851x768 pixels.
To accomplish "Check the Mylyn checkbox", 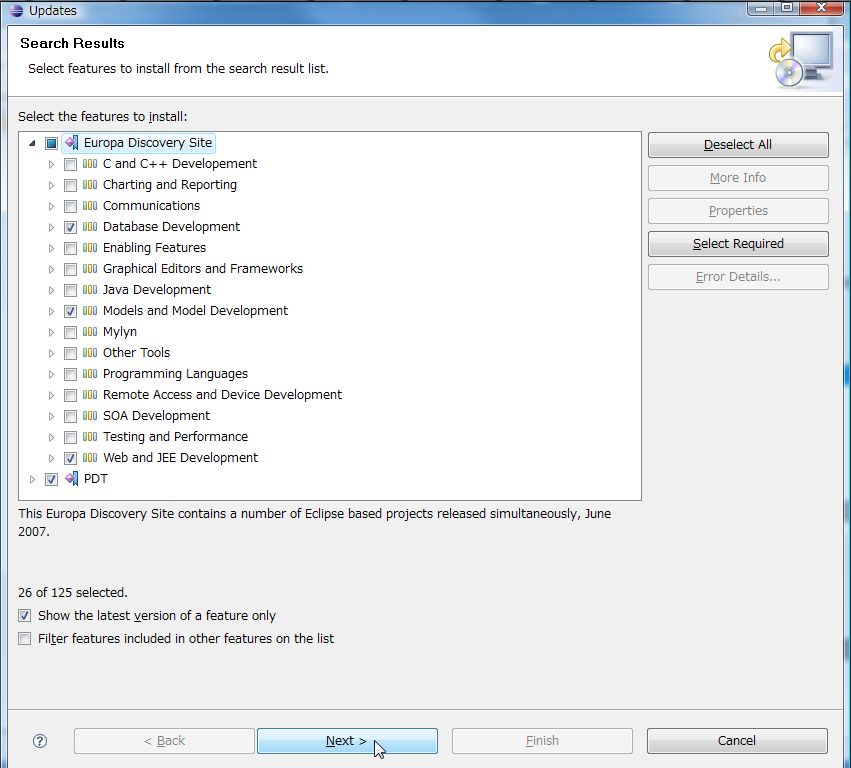I will point(70,332).
